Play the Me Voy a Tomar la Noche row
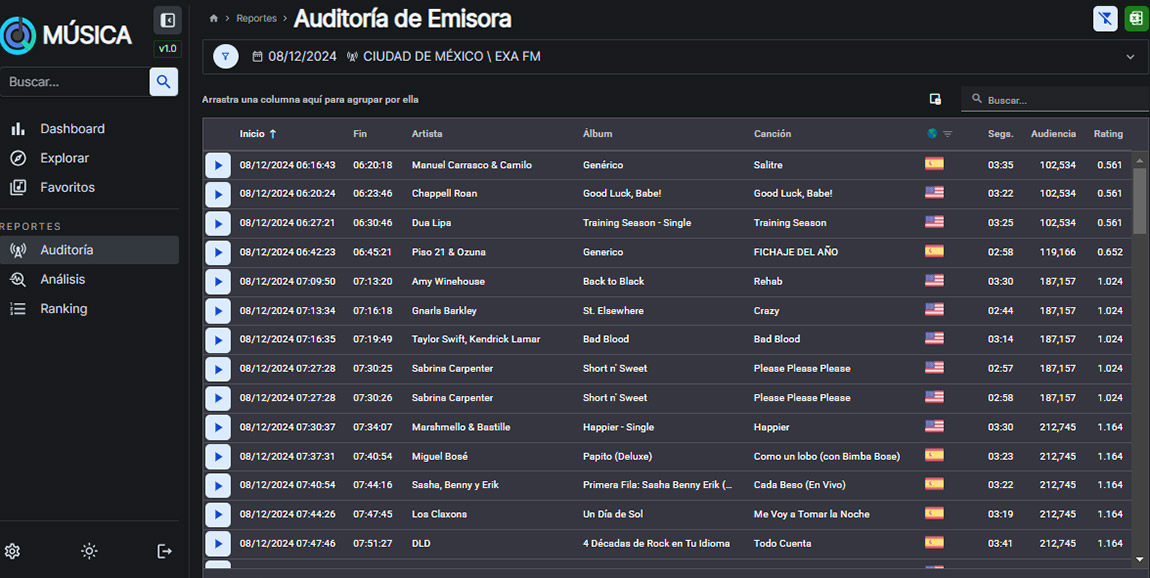This screenshot has width=1150, height=578. (x=218, y=514)
